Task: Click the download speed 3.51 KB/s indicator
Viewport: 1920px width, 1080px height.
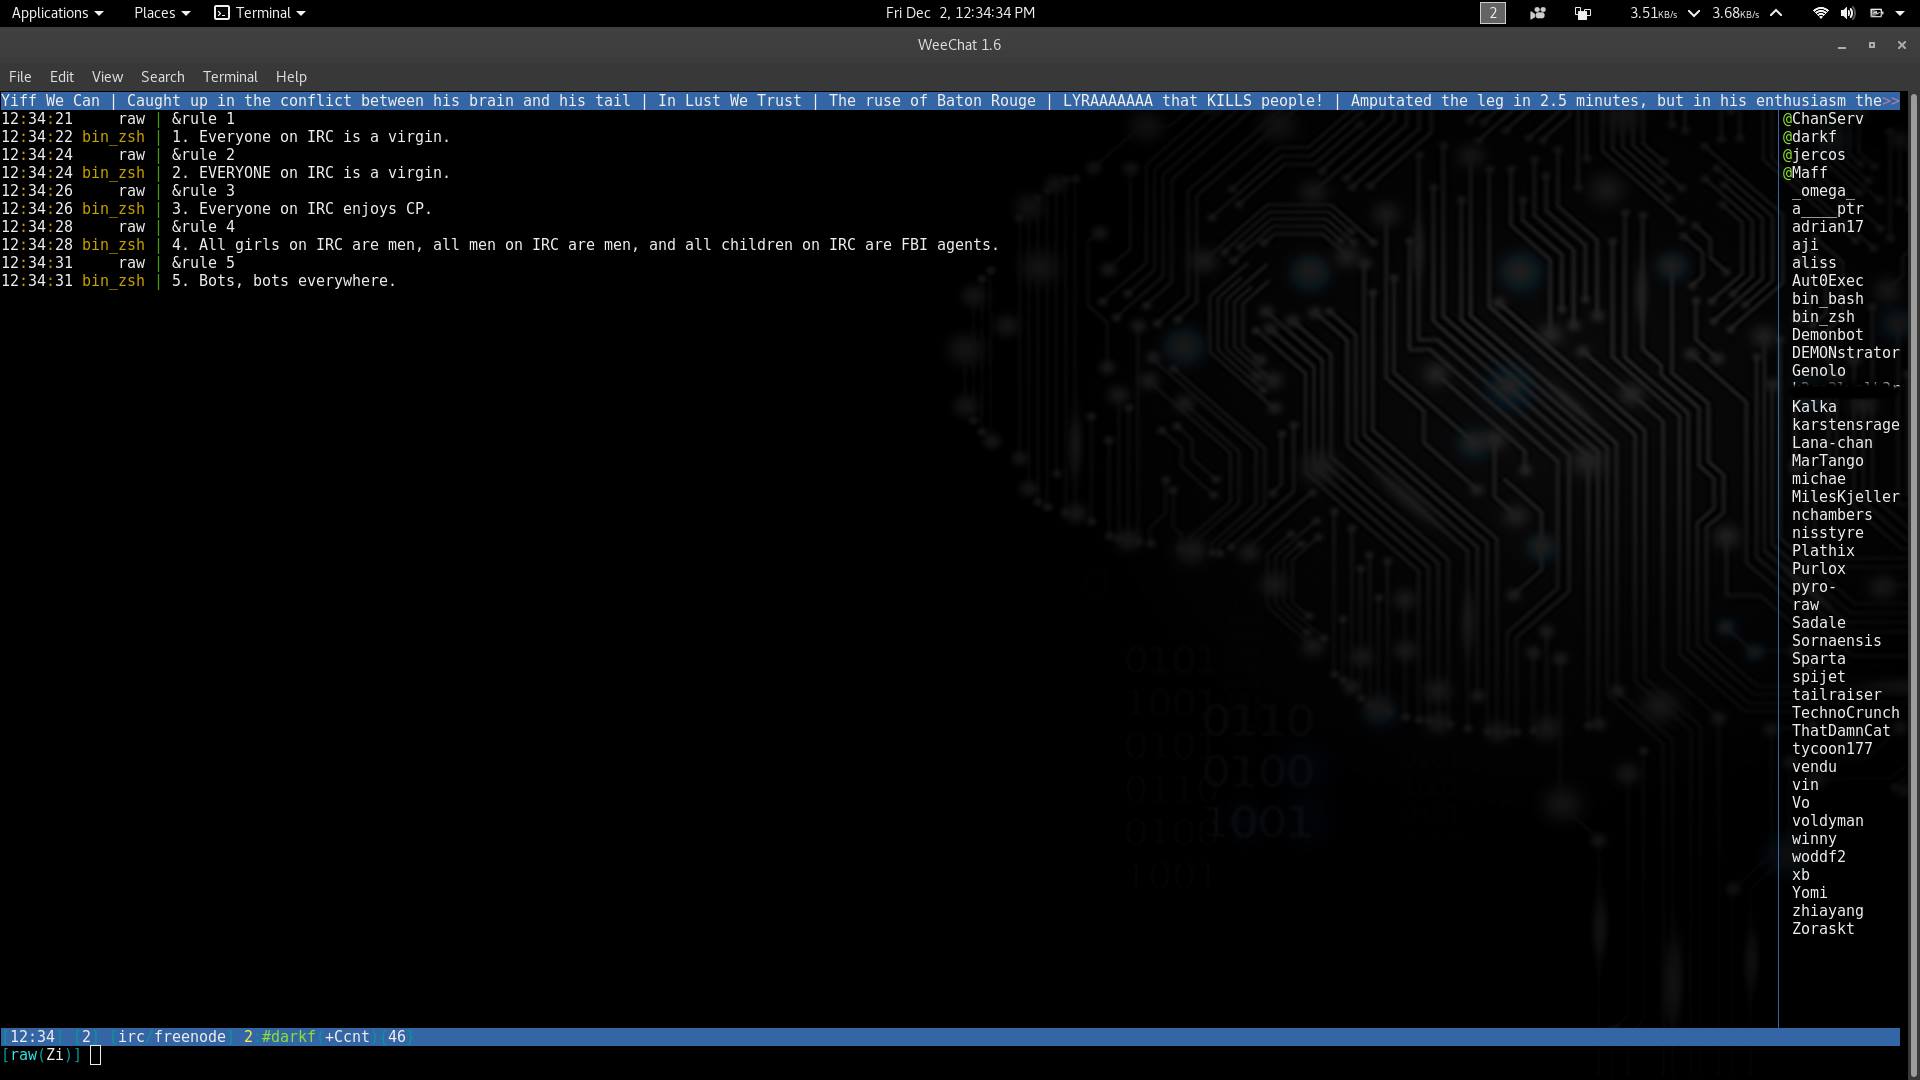Action: (x=1664, y=13)
